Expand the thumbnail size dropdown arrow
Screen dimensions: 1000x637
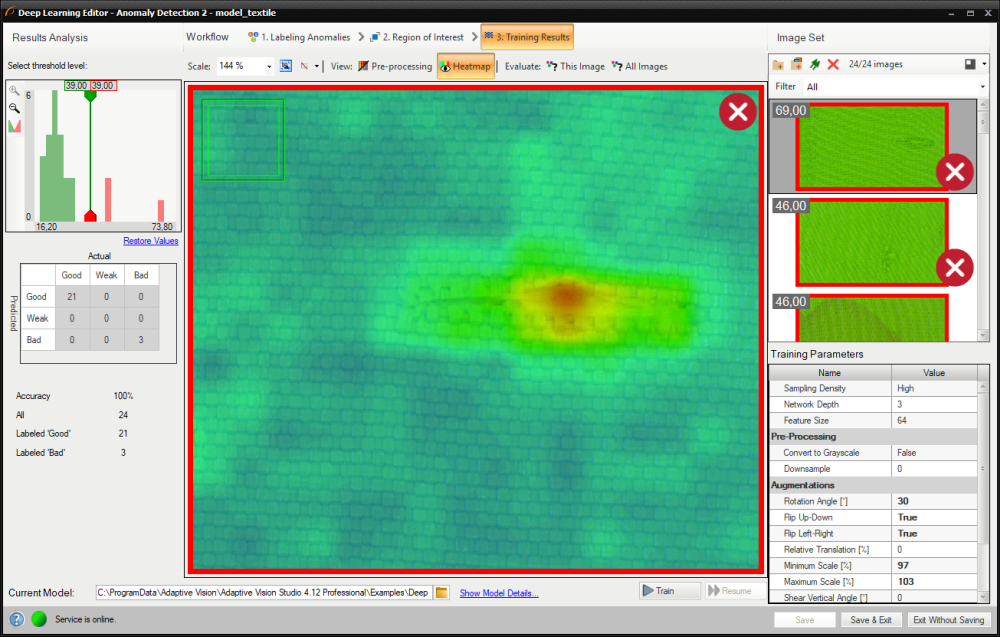pos(984,65)
